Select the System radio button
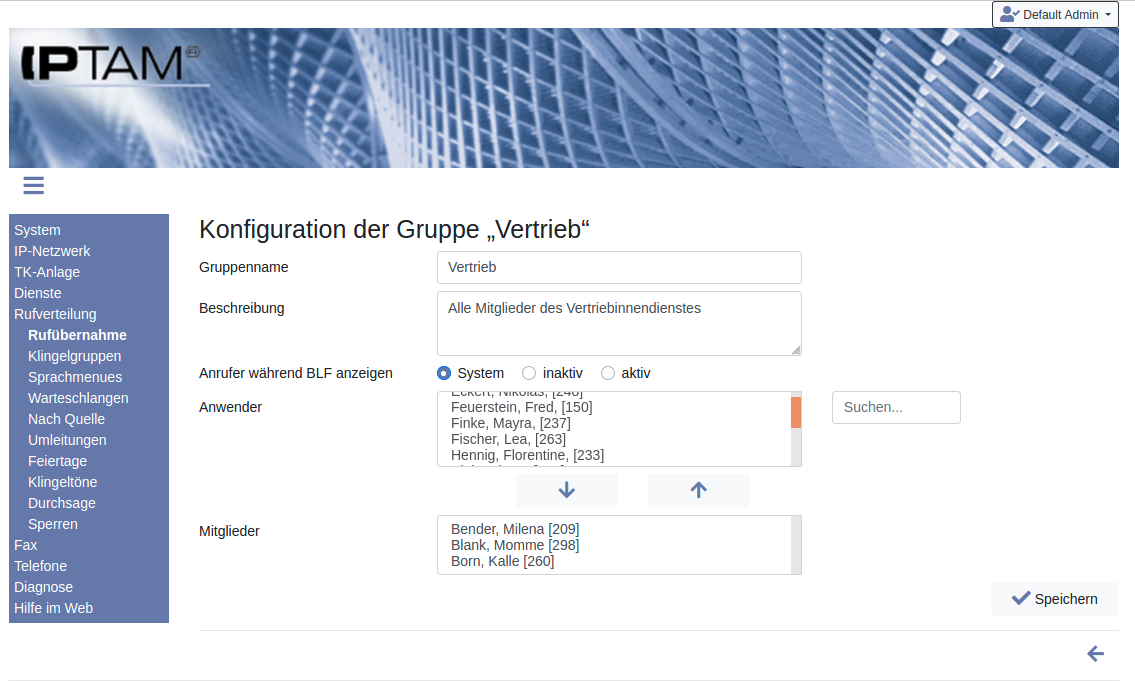Viewport: 1135px width, 682px height. pyautogui.click(x=444, y=373)
